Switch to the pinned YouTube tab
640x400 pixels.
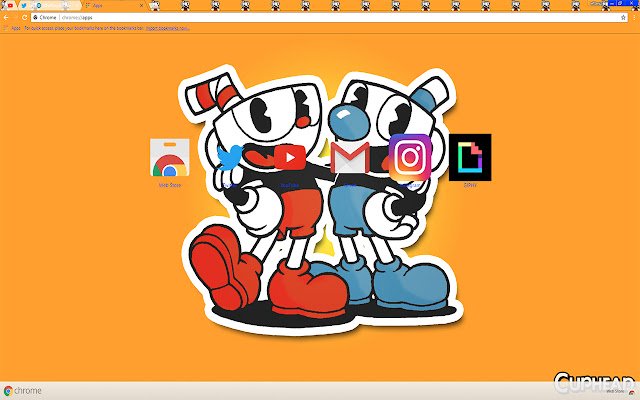(10, 5)
